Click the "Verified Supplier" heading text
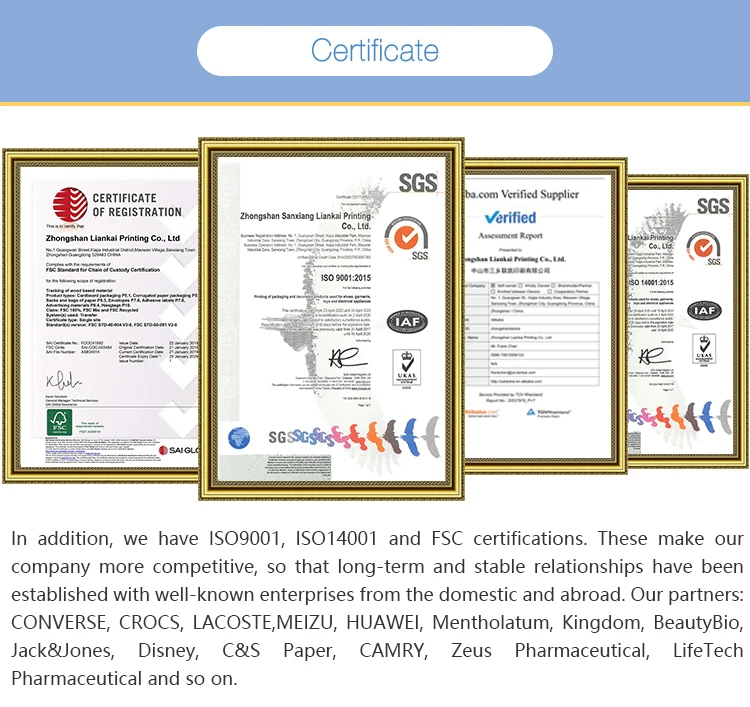The width and height of the screenshot is (750, 707). coord(540,194)
